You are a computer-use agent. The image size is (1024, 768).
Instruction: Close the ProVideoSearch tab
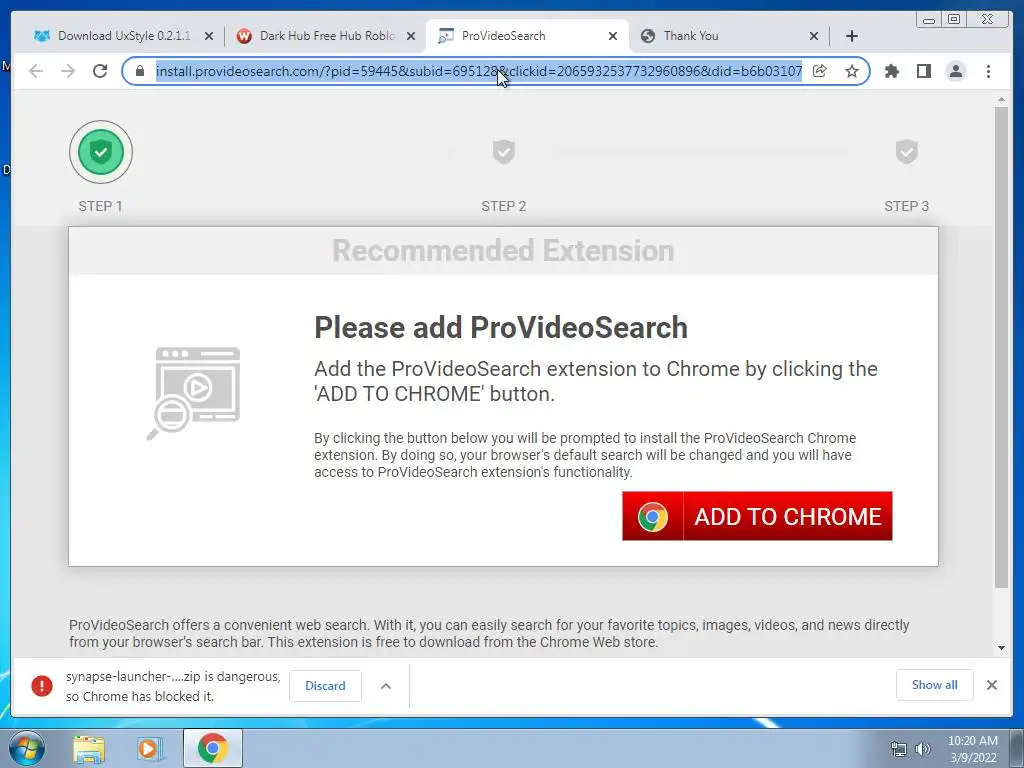coord(613,36)
